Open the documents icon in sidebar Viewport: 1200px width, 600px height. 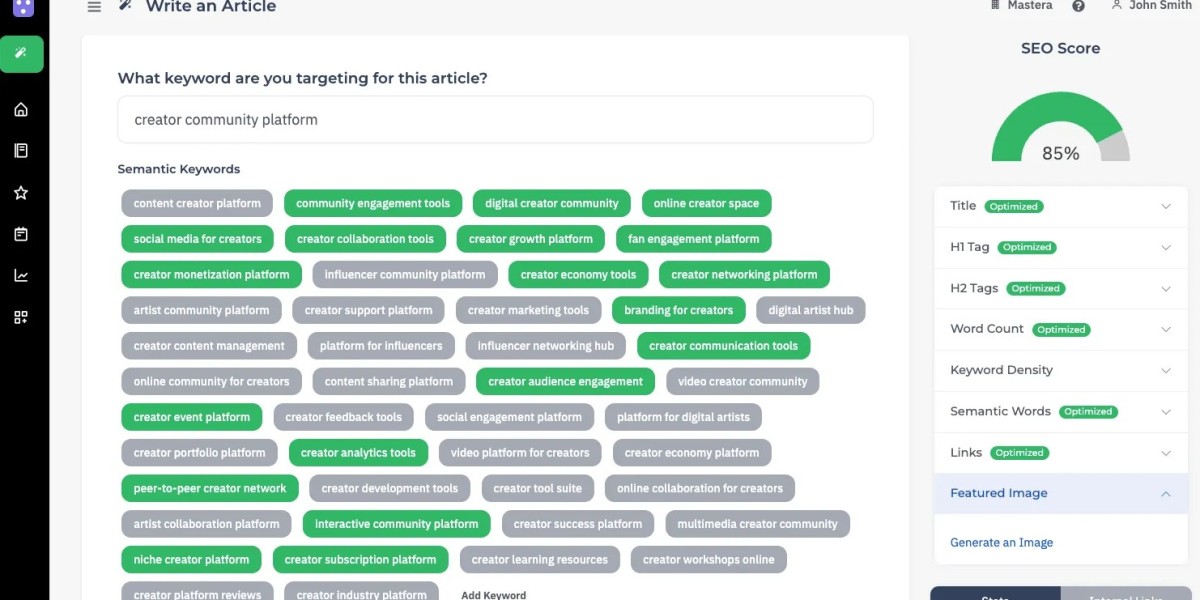click(21, 151)
